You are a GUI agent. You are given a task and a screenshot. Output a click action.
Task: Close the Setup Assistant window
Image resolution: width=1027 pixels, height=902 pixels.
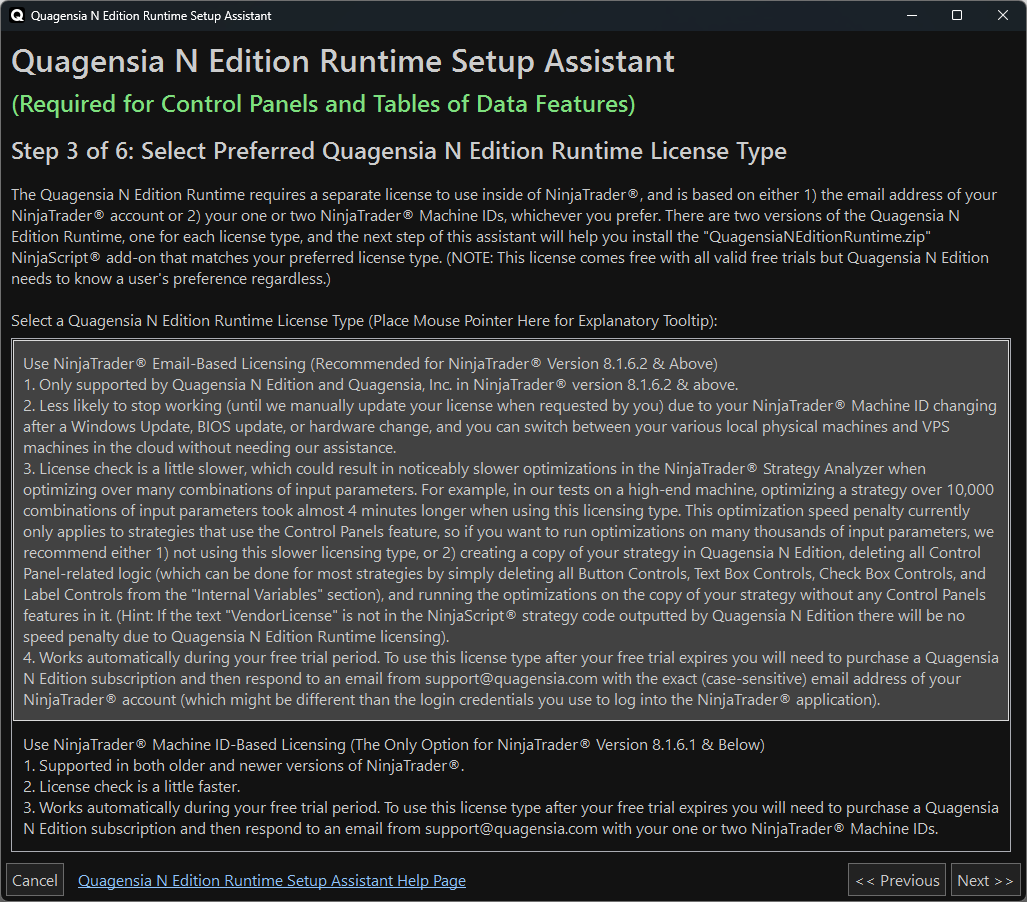(1003, 15)
